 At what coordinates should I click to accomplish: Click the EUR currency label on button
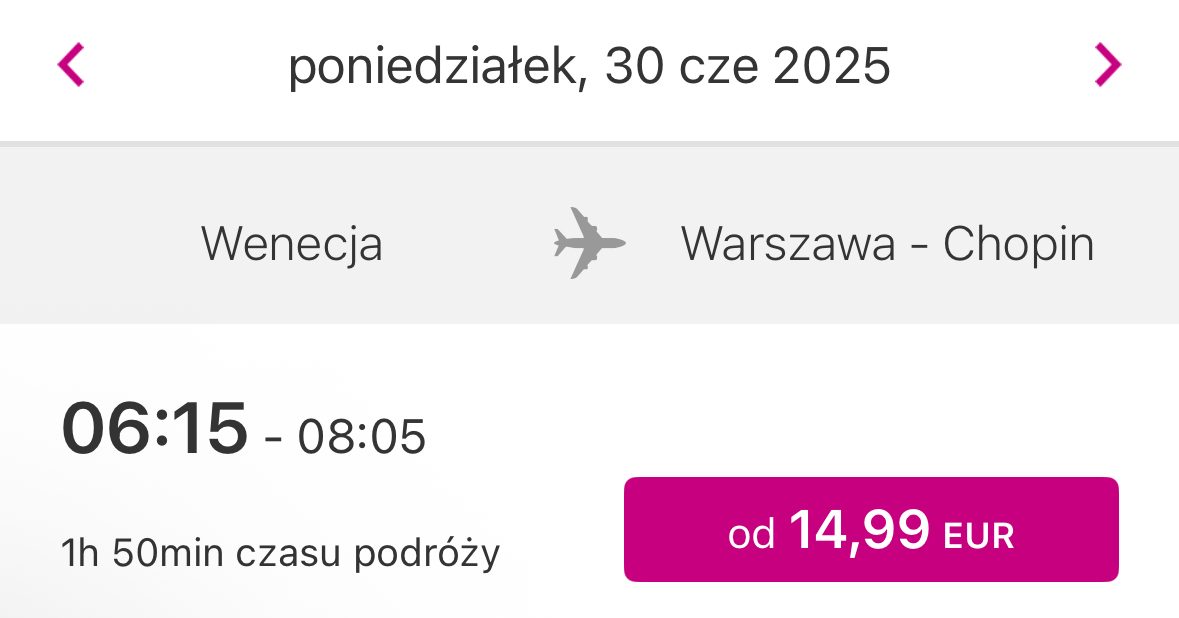click(980, 536)
